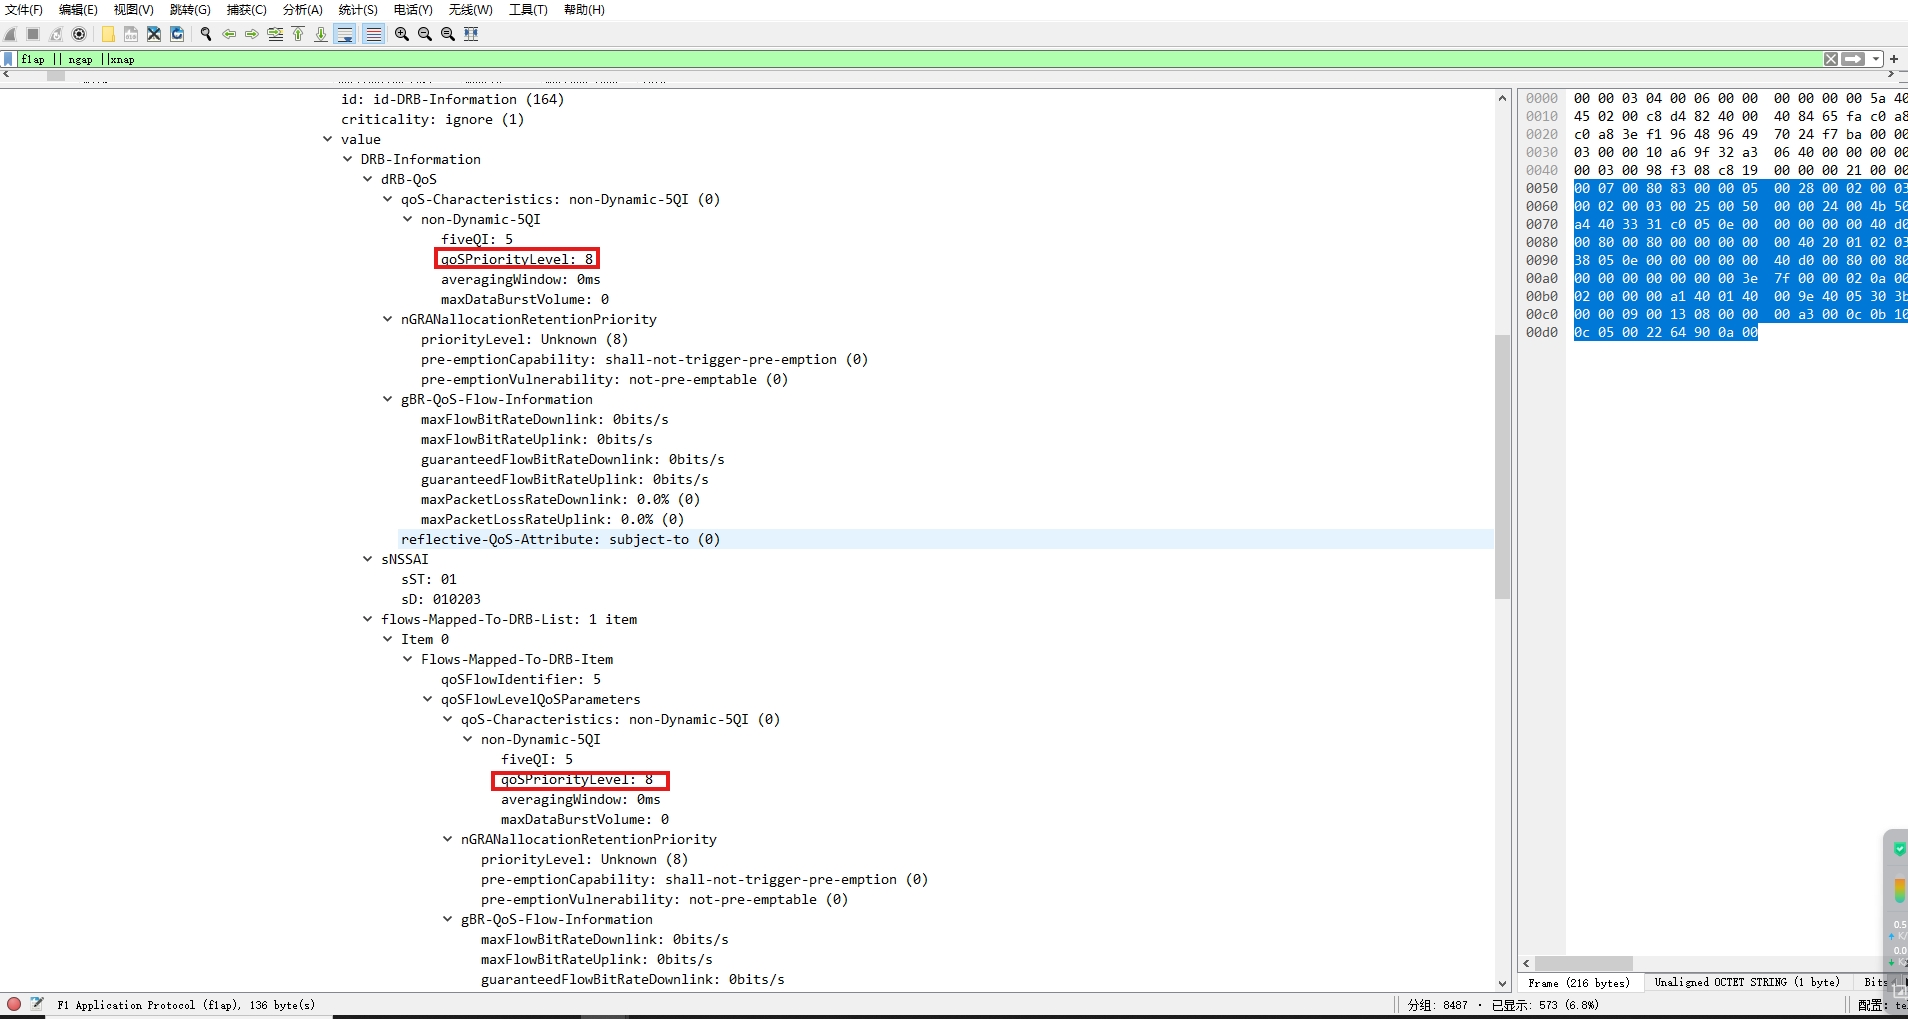Apply the display filter arrow button
This screenshot has width=1908, height=1019.
(1853, 59)
